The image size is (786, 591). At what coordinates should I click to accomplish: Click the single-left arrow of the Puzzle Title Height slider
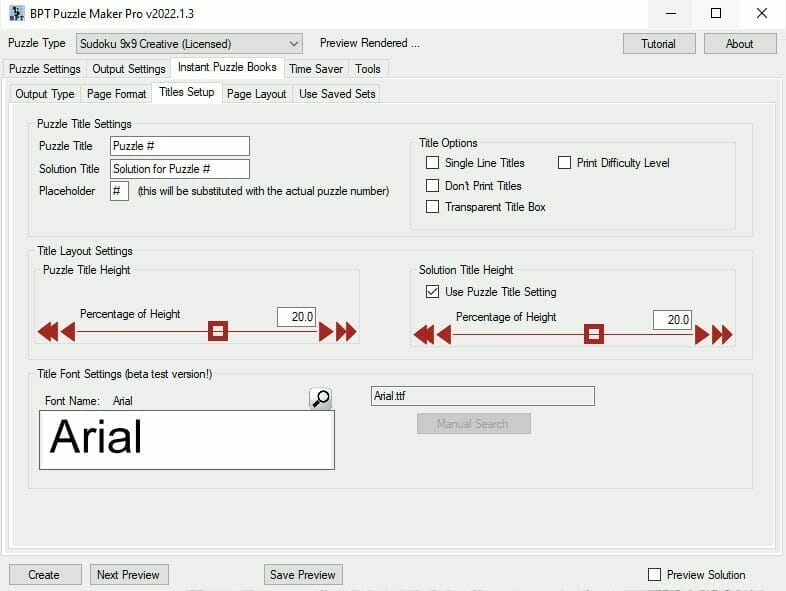point(68,331)
